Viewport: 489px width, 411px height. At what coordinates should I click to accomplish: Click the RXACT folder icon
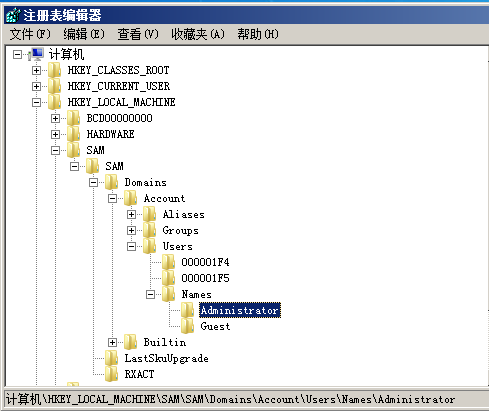tap(112, 374)
